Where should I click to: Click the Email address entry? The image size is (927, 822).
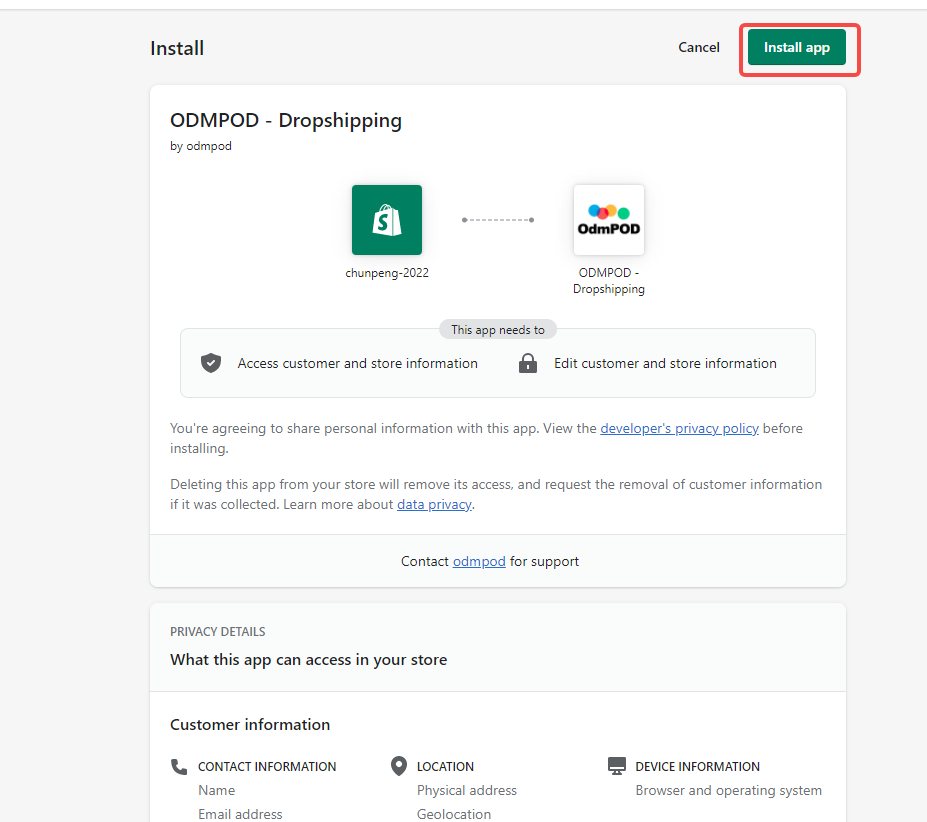click(x=240, y=814)
